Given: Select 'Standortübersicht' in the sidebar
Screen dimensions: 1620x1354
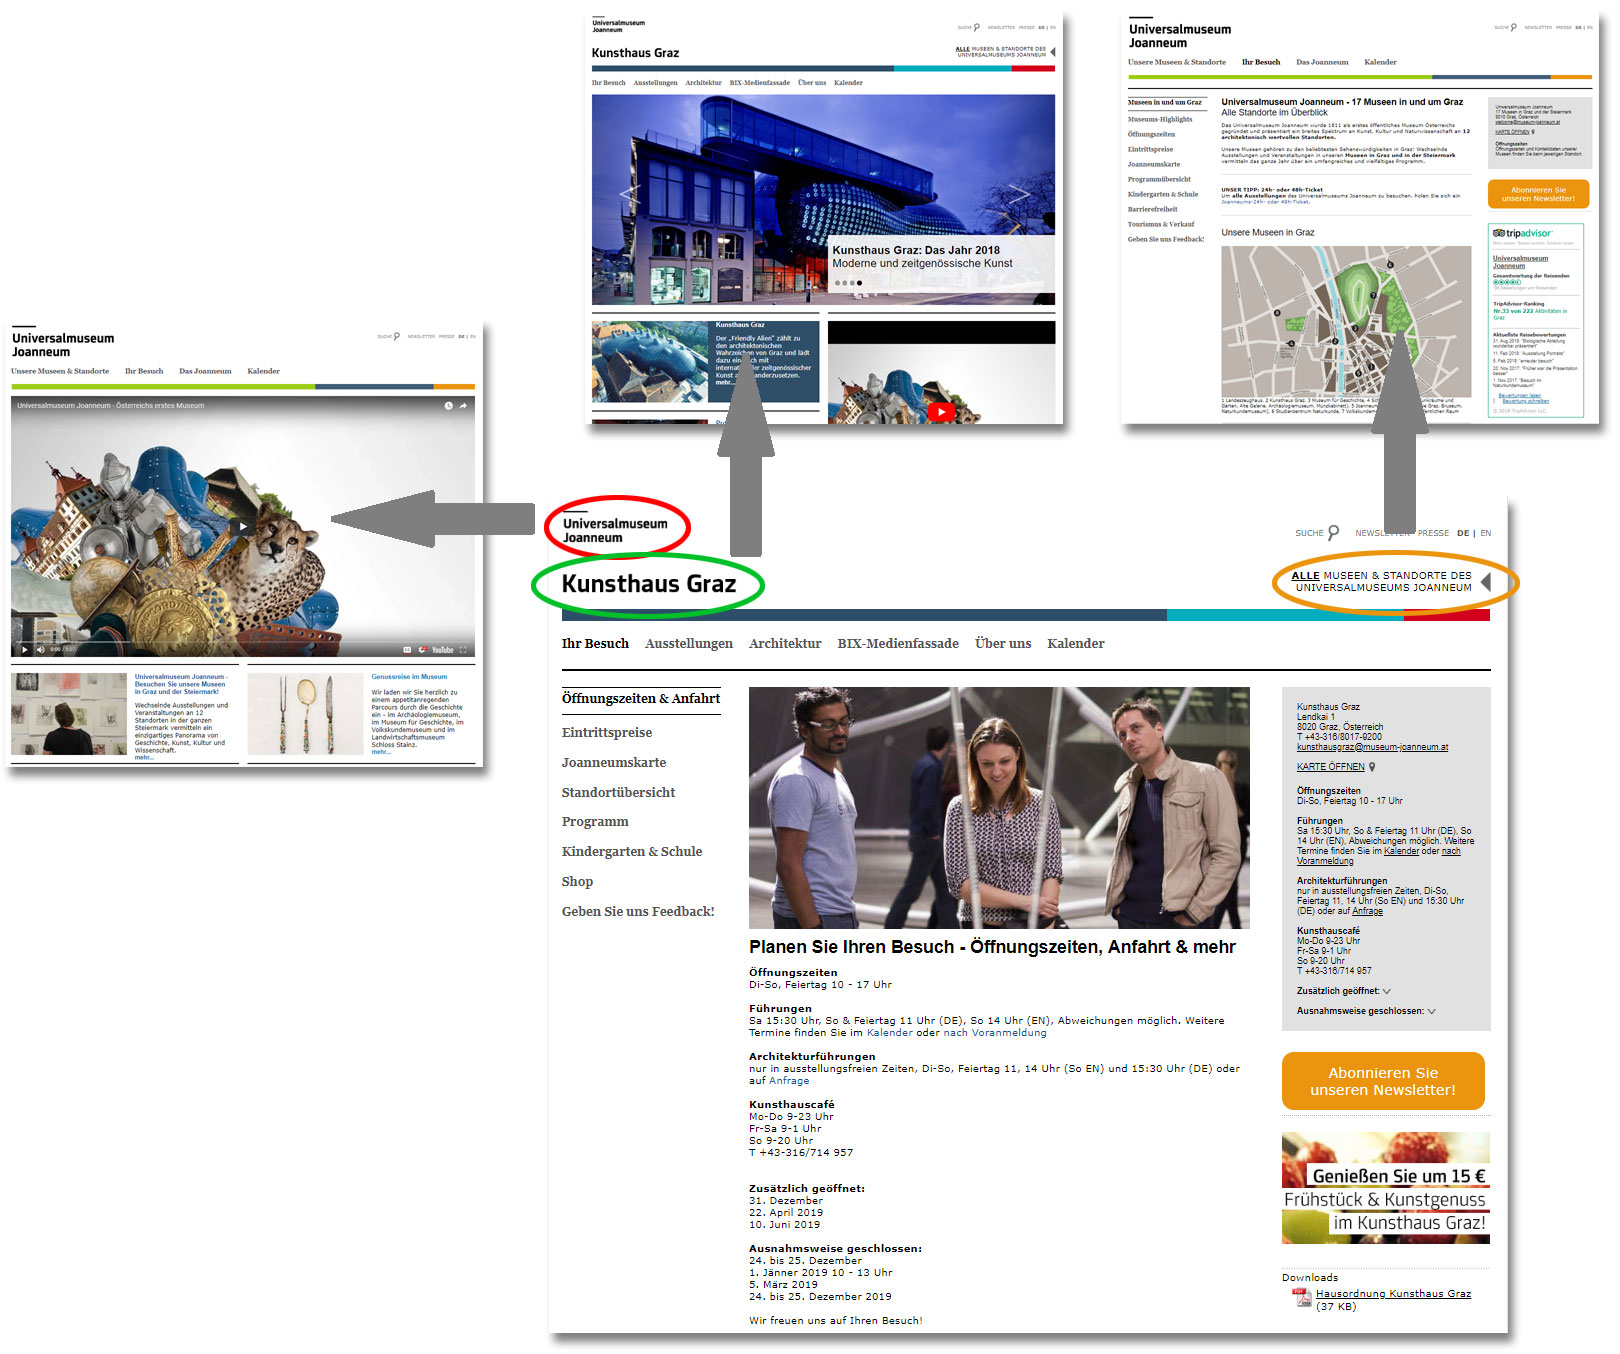Looking at the screenshot, I should 618,793.
